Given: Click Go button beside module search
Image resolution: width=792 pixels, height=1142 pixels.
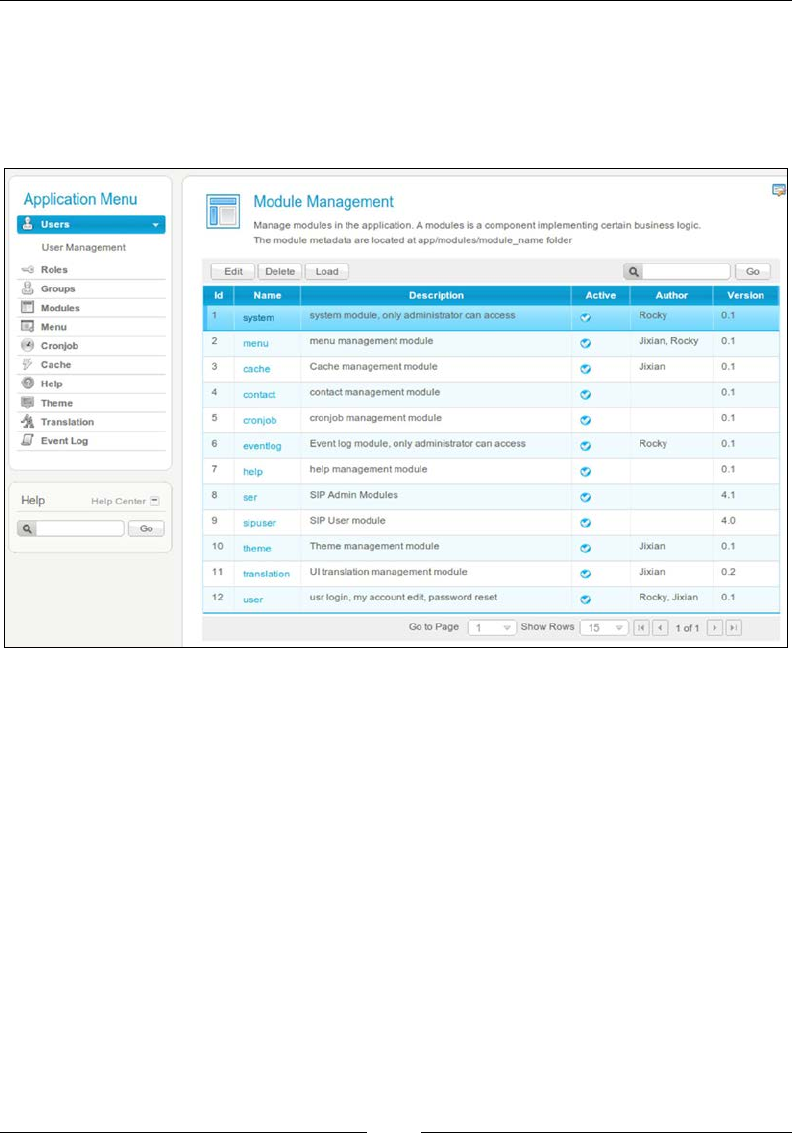Looking at the screenshot, I should coord(753,272).
